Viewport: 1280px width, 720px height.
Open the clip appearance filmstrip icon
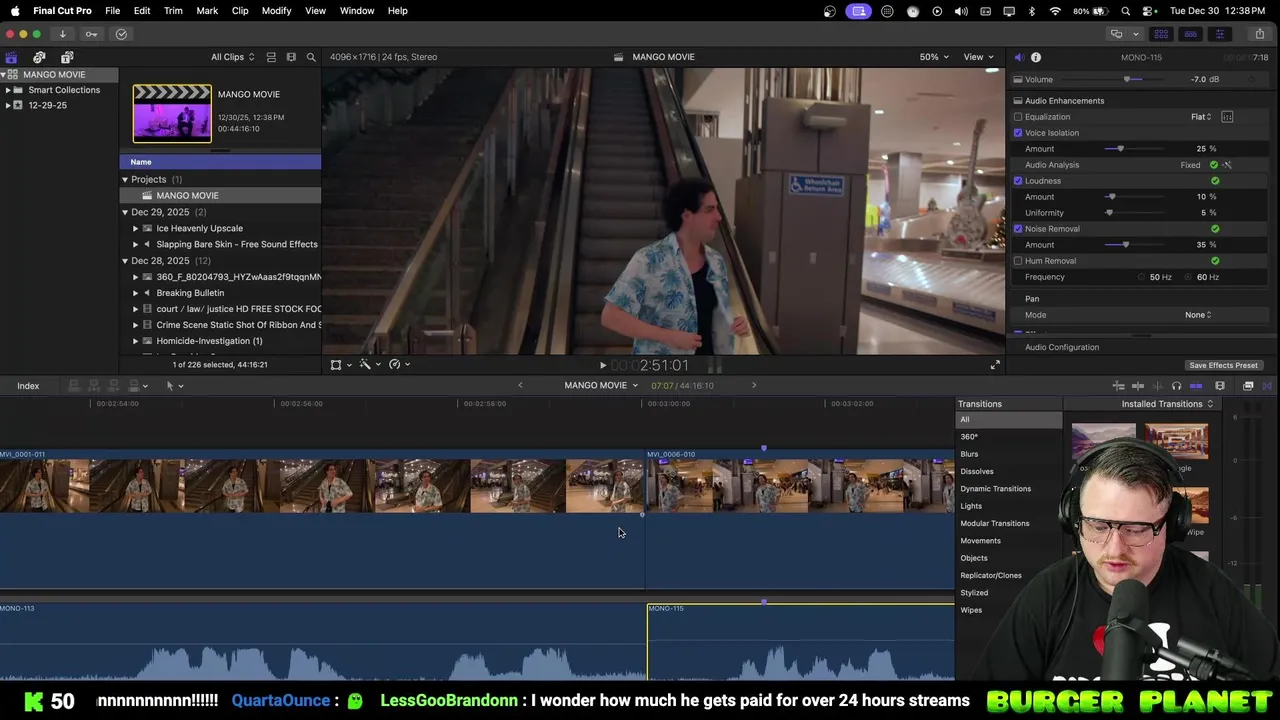point(1220,386)
